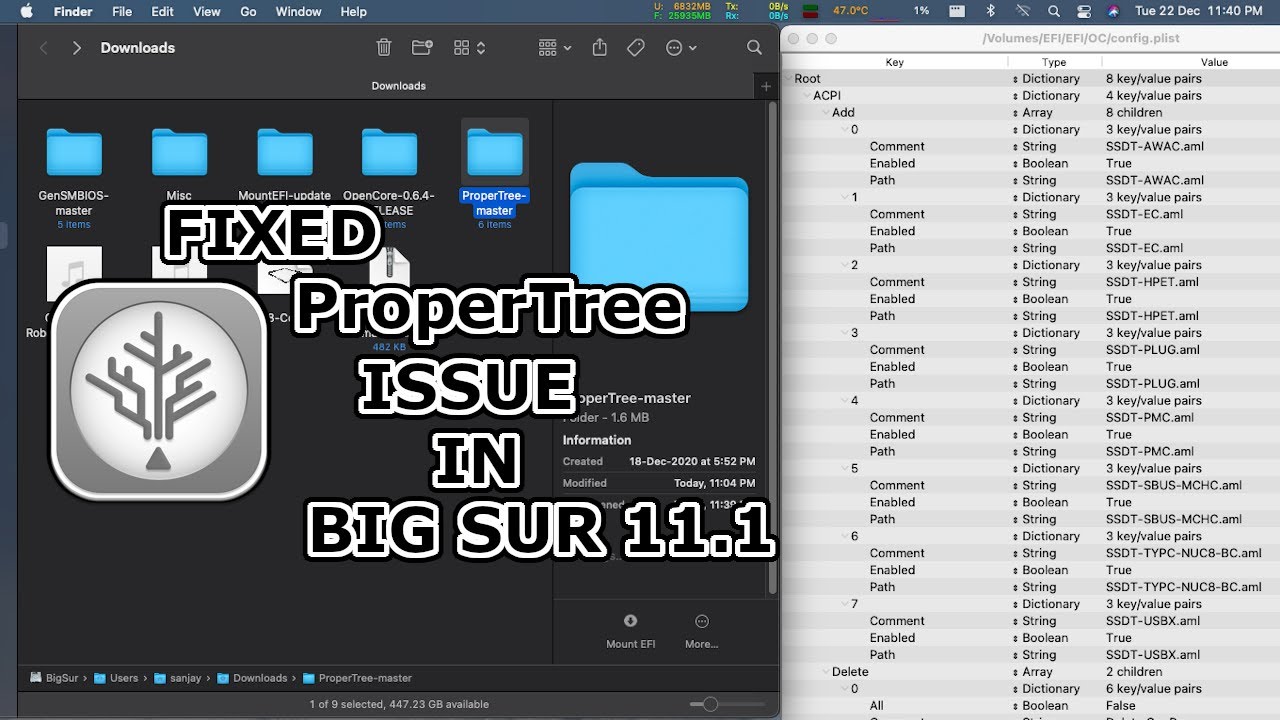Click the Edit Tags toolbar icon
Image resolution: width=1280 pixels, height=720 pixels.
tap(636, 47)
